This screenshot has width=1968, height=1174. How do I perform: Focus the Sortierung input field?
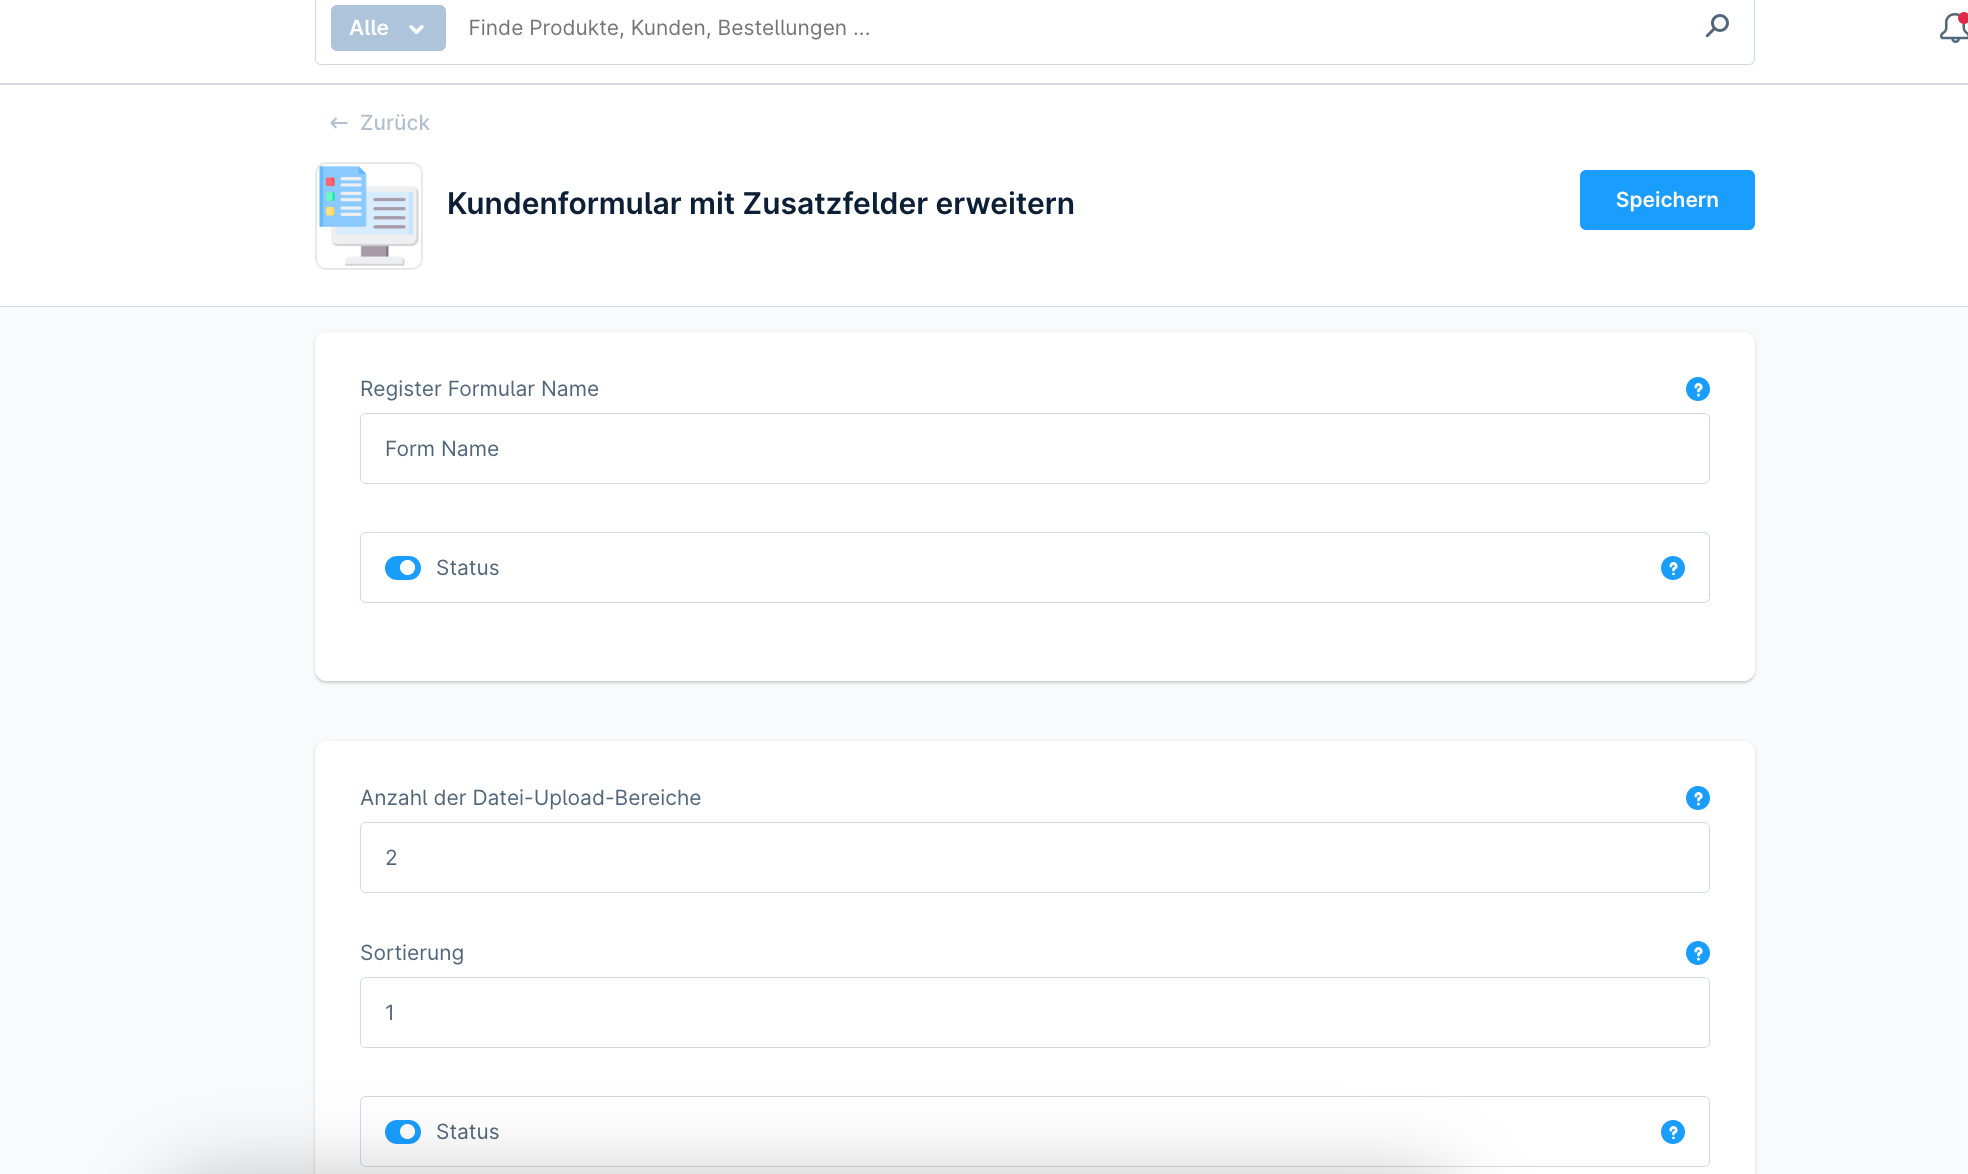coord(1034,1013)
